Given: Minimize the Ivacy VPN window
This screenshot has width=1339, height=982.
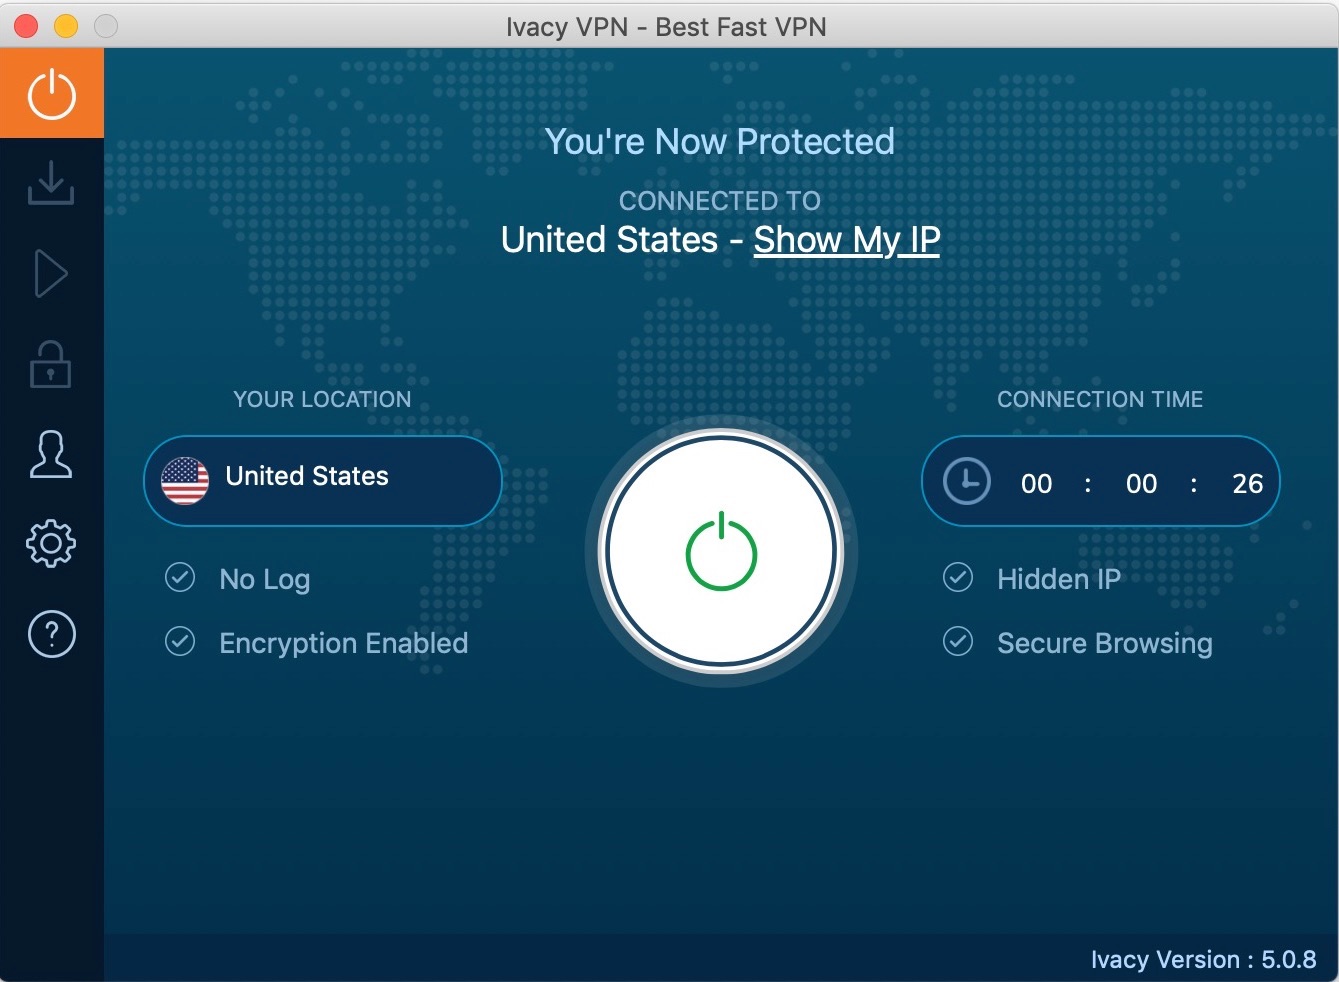Looking at the screenshot, I should 66,26.
